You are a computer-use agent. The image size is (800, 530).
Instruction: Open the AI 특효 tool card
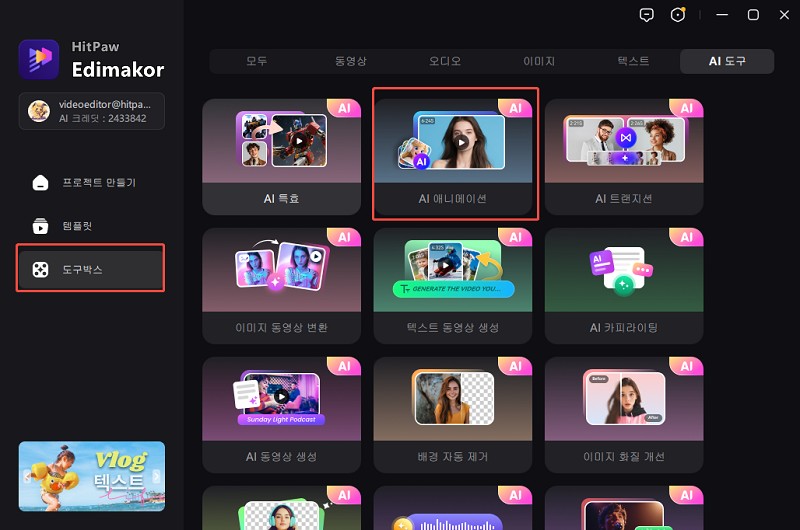point(281,157)
